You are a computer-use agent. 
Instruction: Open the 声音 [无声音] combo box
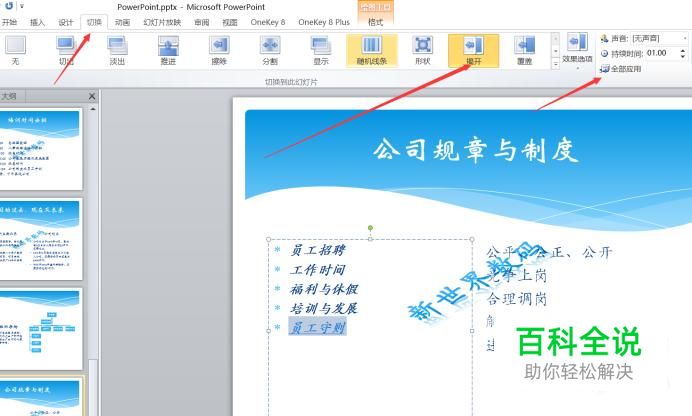[659, 39]
